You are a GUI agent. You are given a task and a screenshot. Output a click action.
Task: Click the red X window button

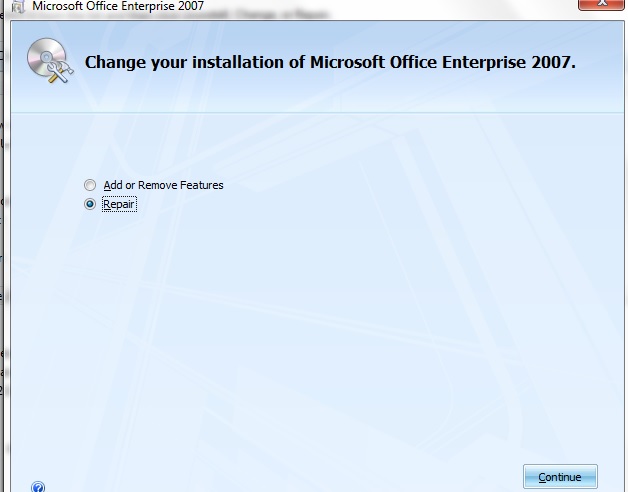pyautogui.click(x=600, y=5)
